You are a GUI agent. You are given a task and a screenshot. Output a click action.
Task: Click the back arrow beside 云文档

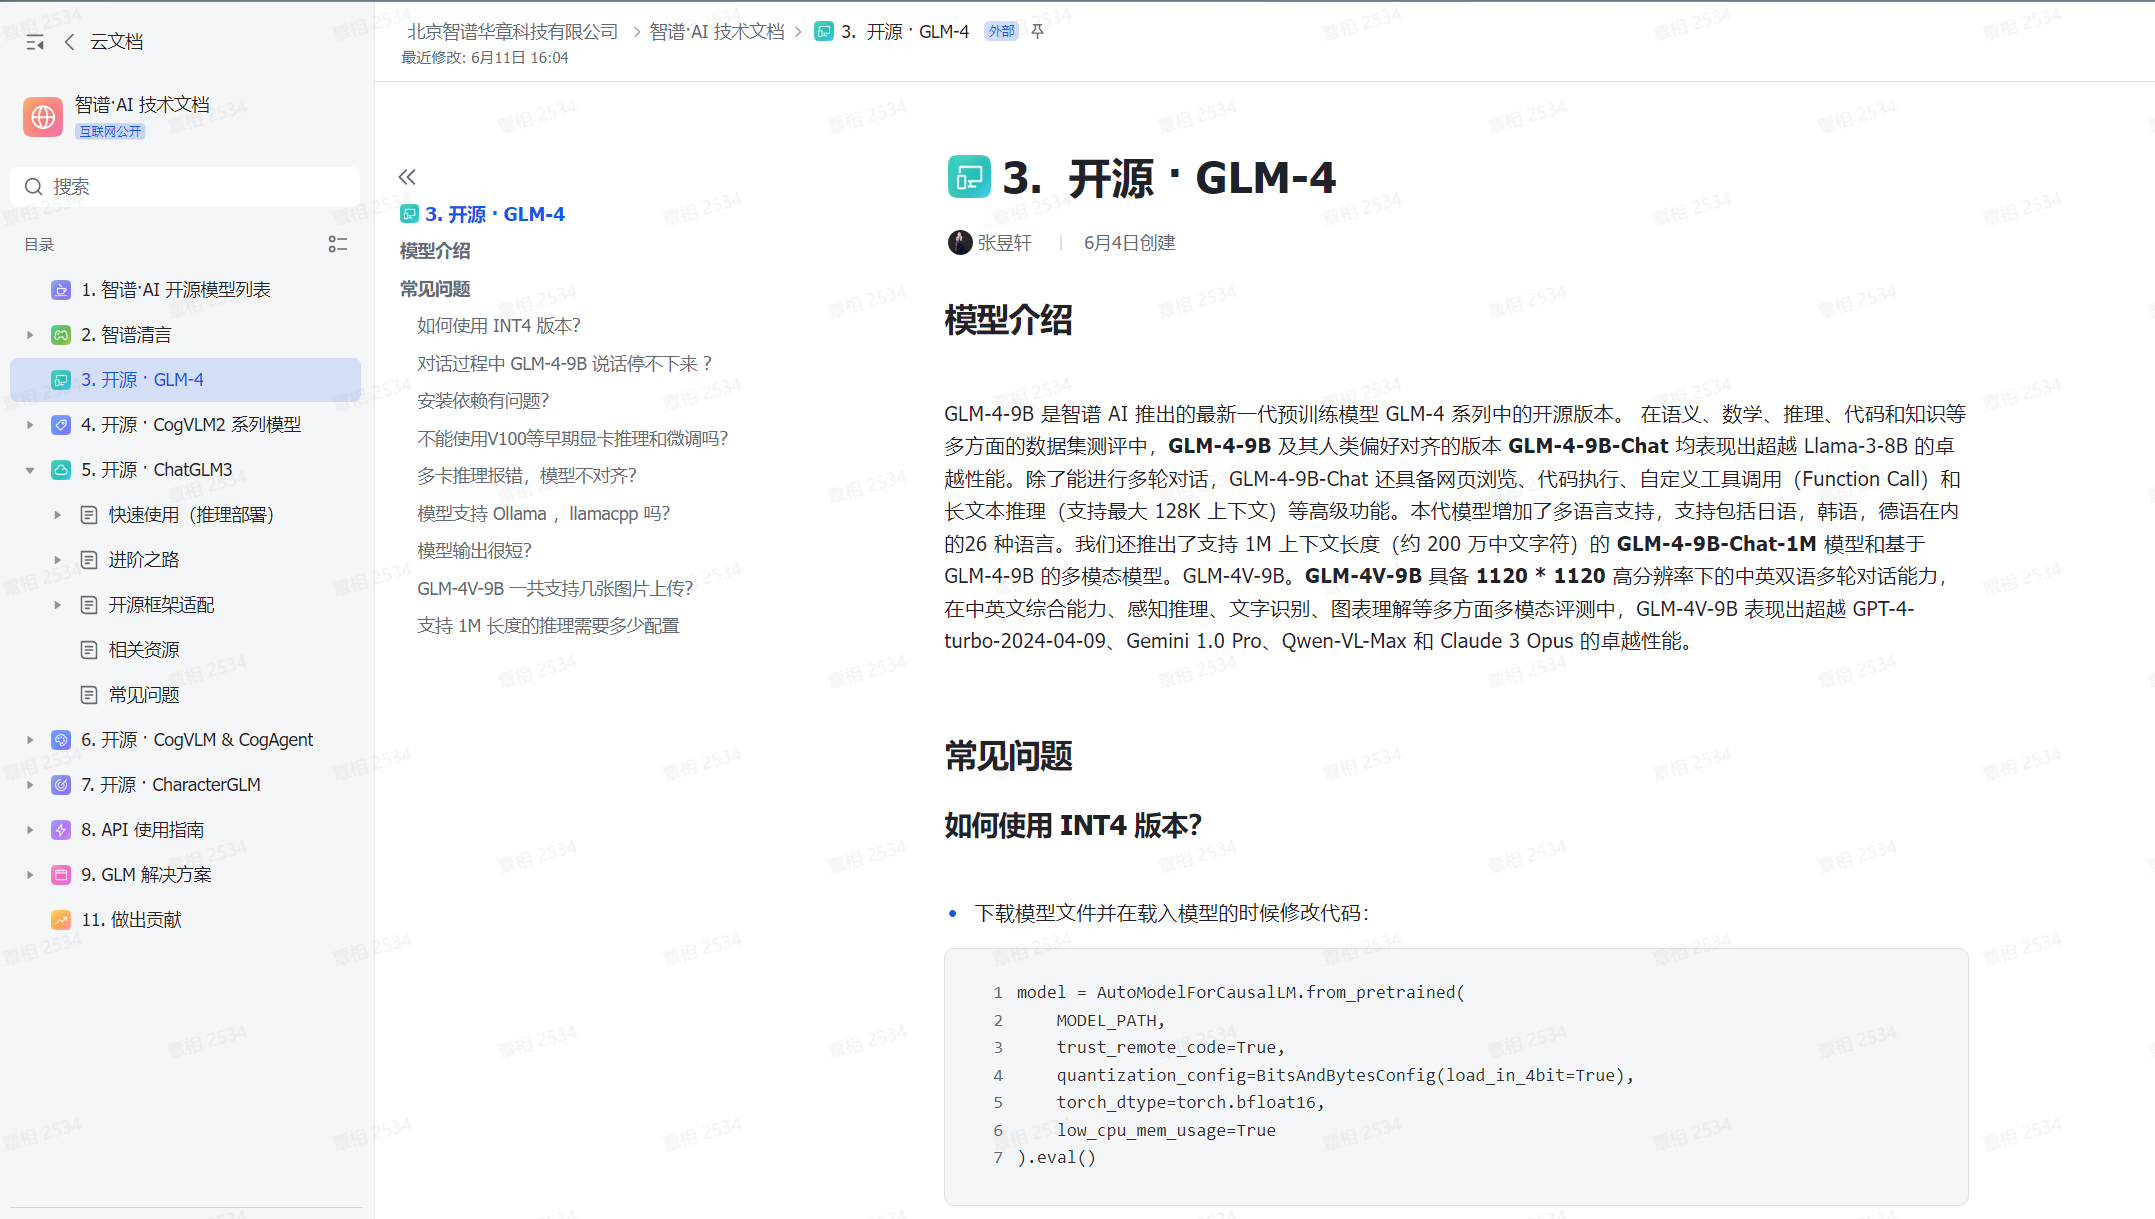pos(69,41)
